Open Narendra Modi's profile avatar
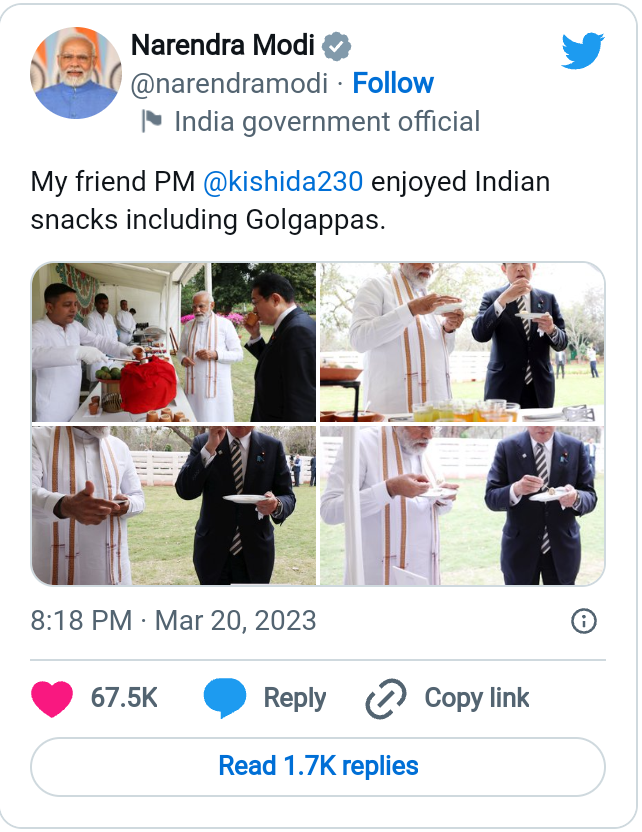 (76, 74)
